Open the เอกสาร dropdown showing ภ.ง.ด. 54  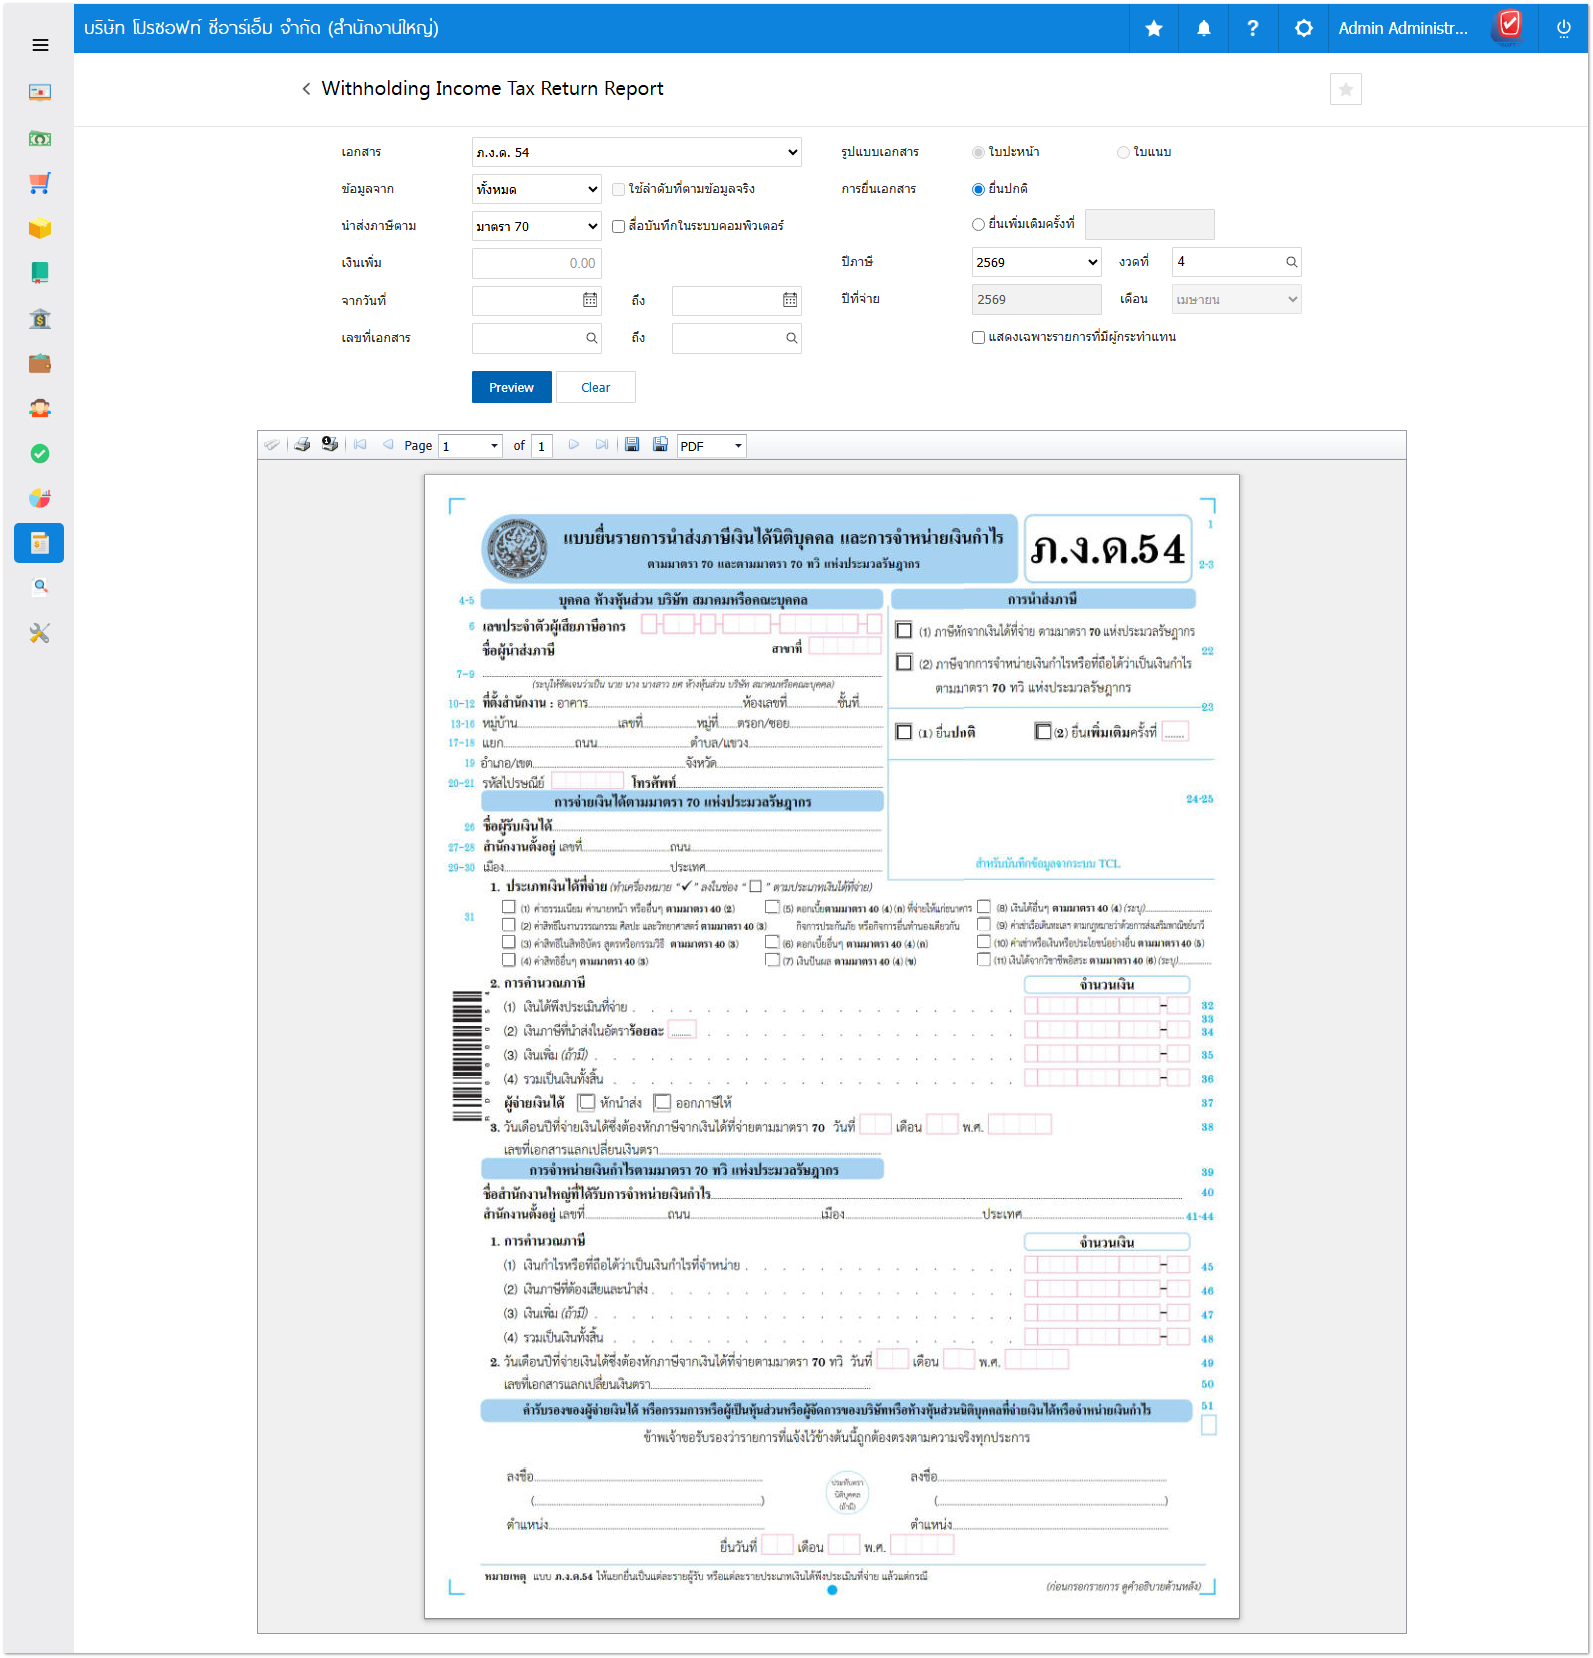(x=636, y=152)
